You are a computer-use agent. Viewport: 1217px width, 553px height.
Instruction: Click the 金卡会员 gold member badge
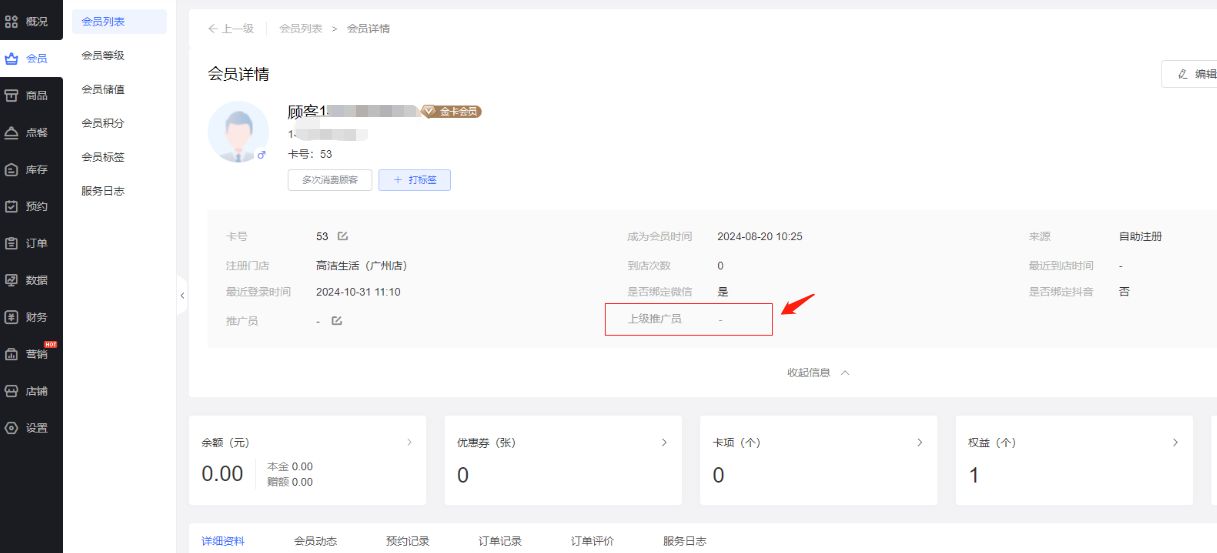(x=452, y=112)
